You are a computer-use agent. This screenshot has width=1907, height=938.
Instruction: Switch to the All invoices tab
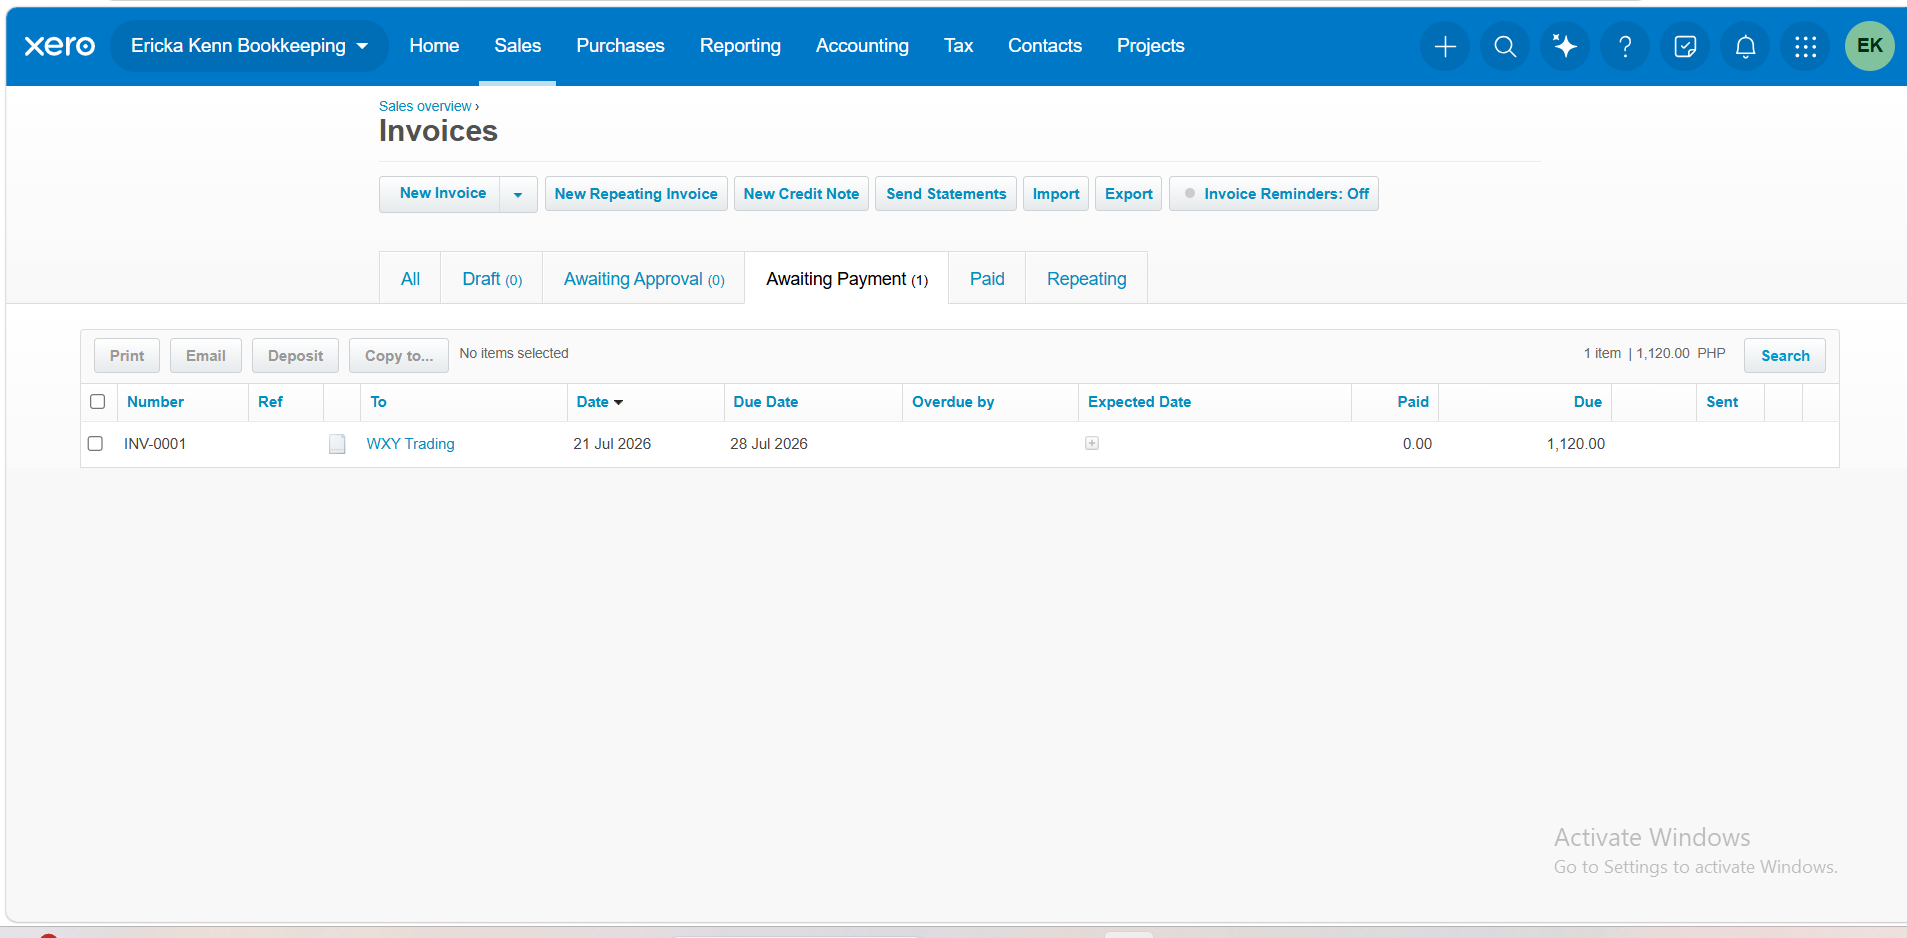(x=410, y=279)
